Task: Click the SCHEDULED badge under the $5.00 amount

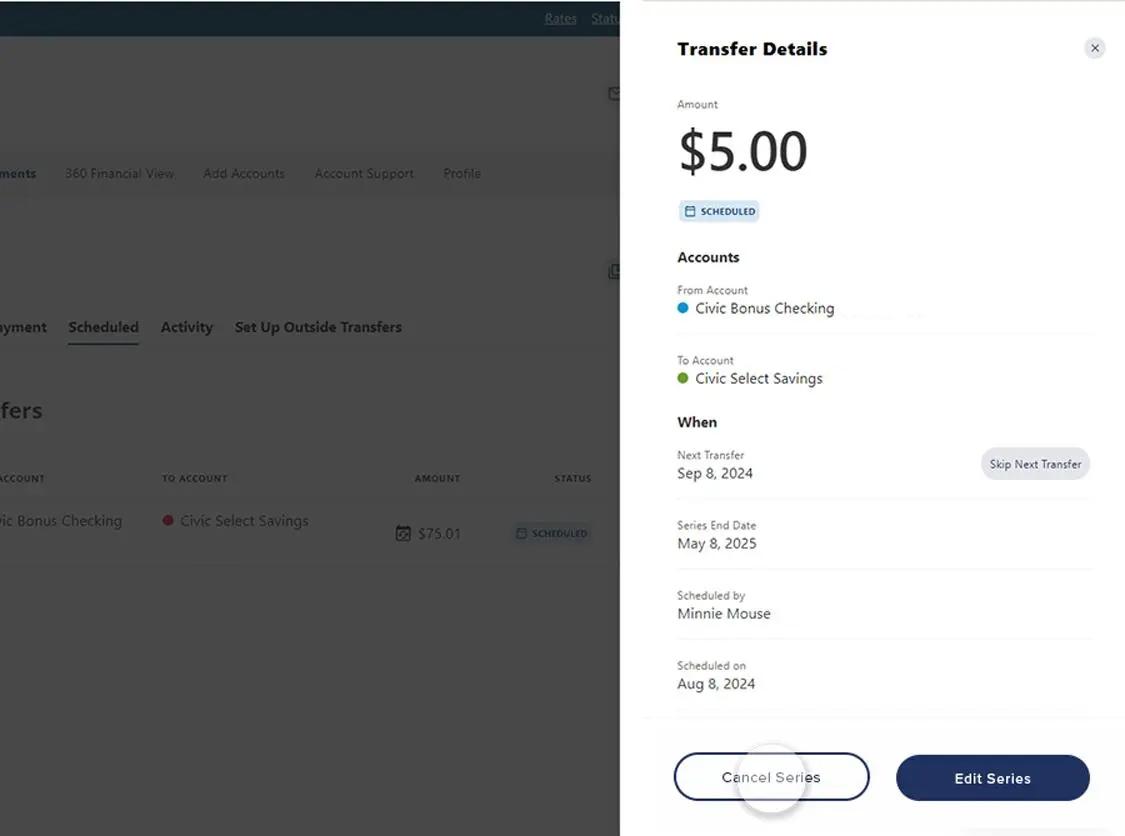Action: click(x=719, y=211)
